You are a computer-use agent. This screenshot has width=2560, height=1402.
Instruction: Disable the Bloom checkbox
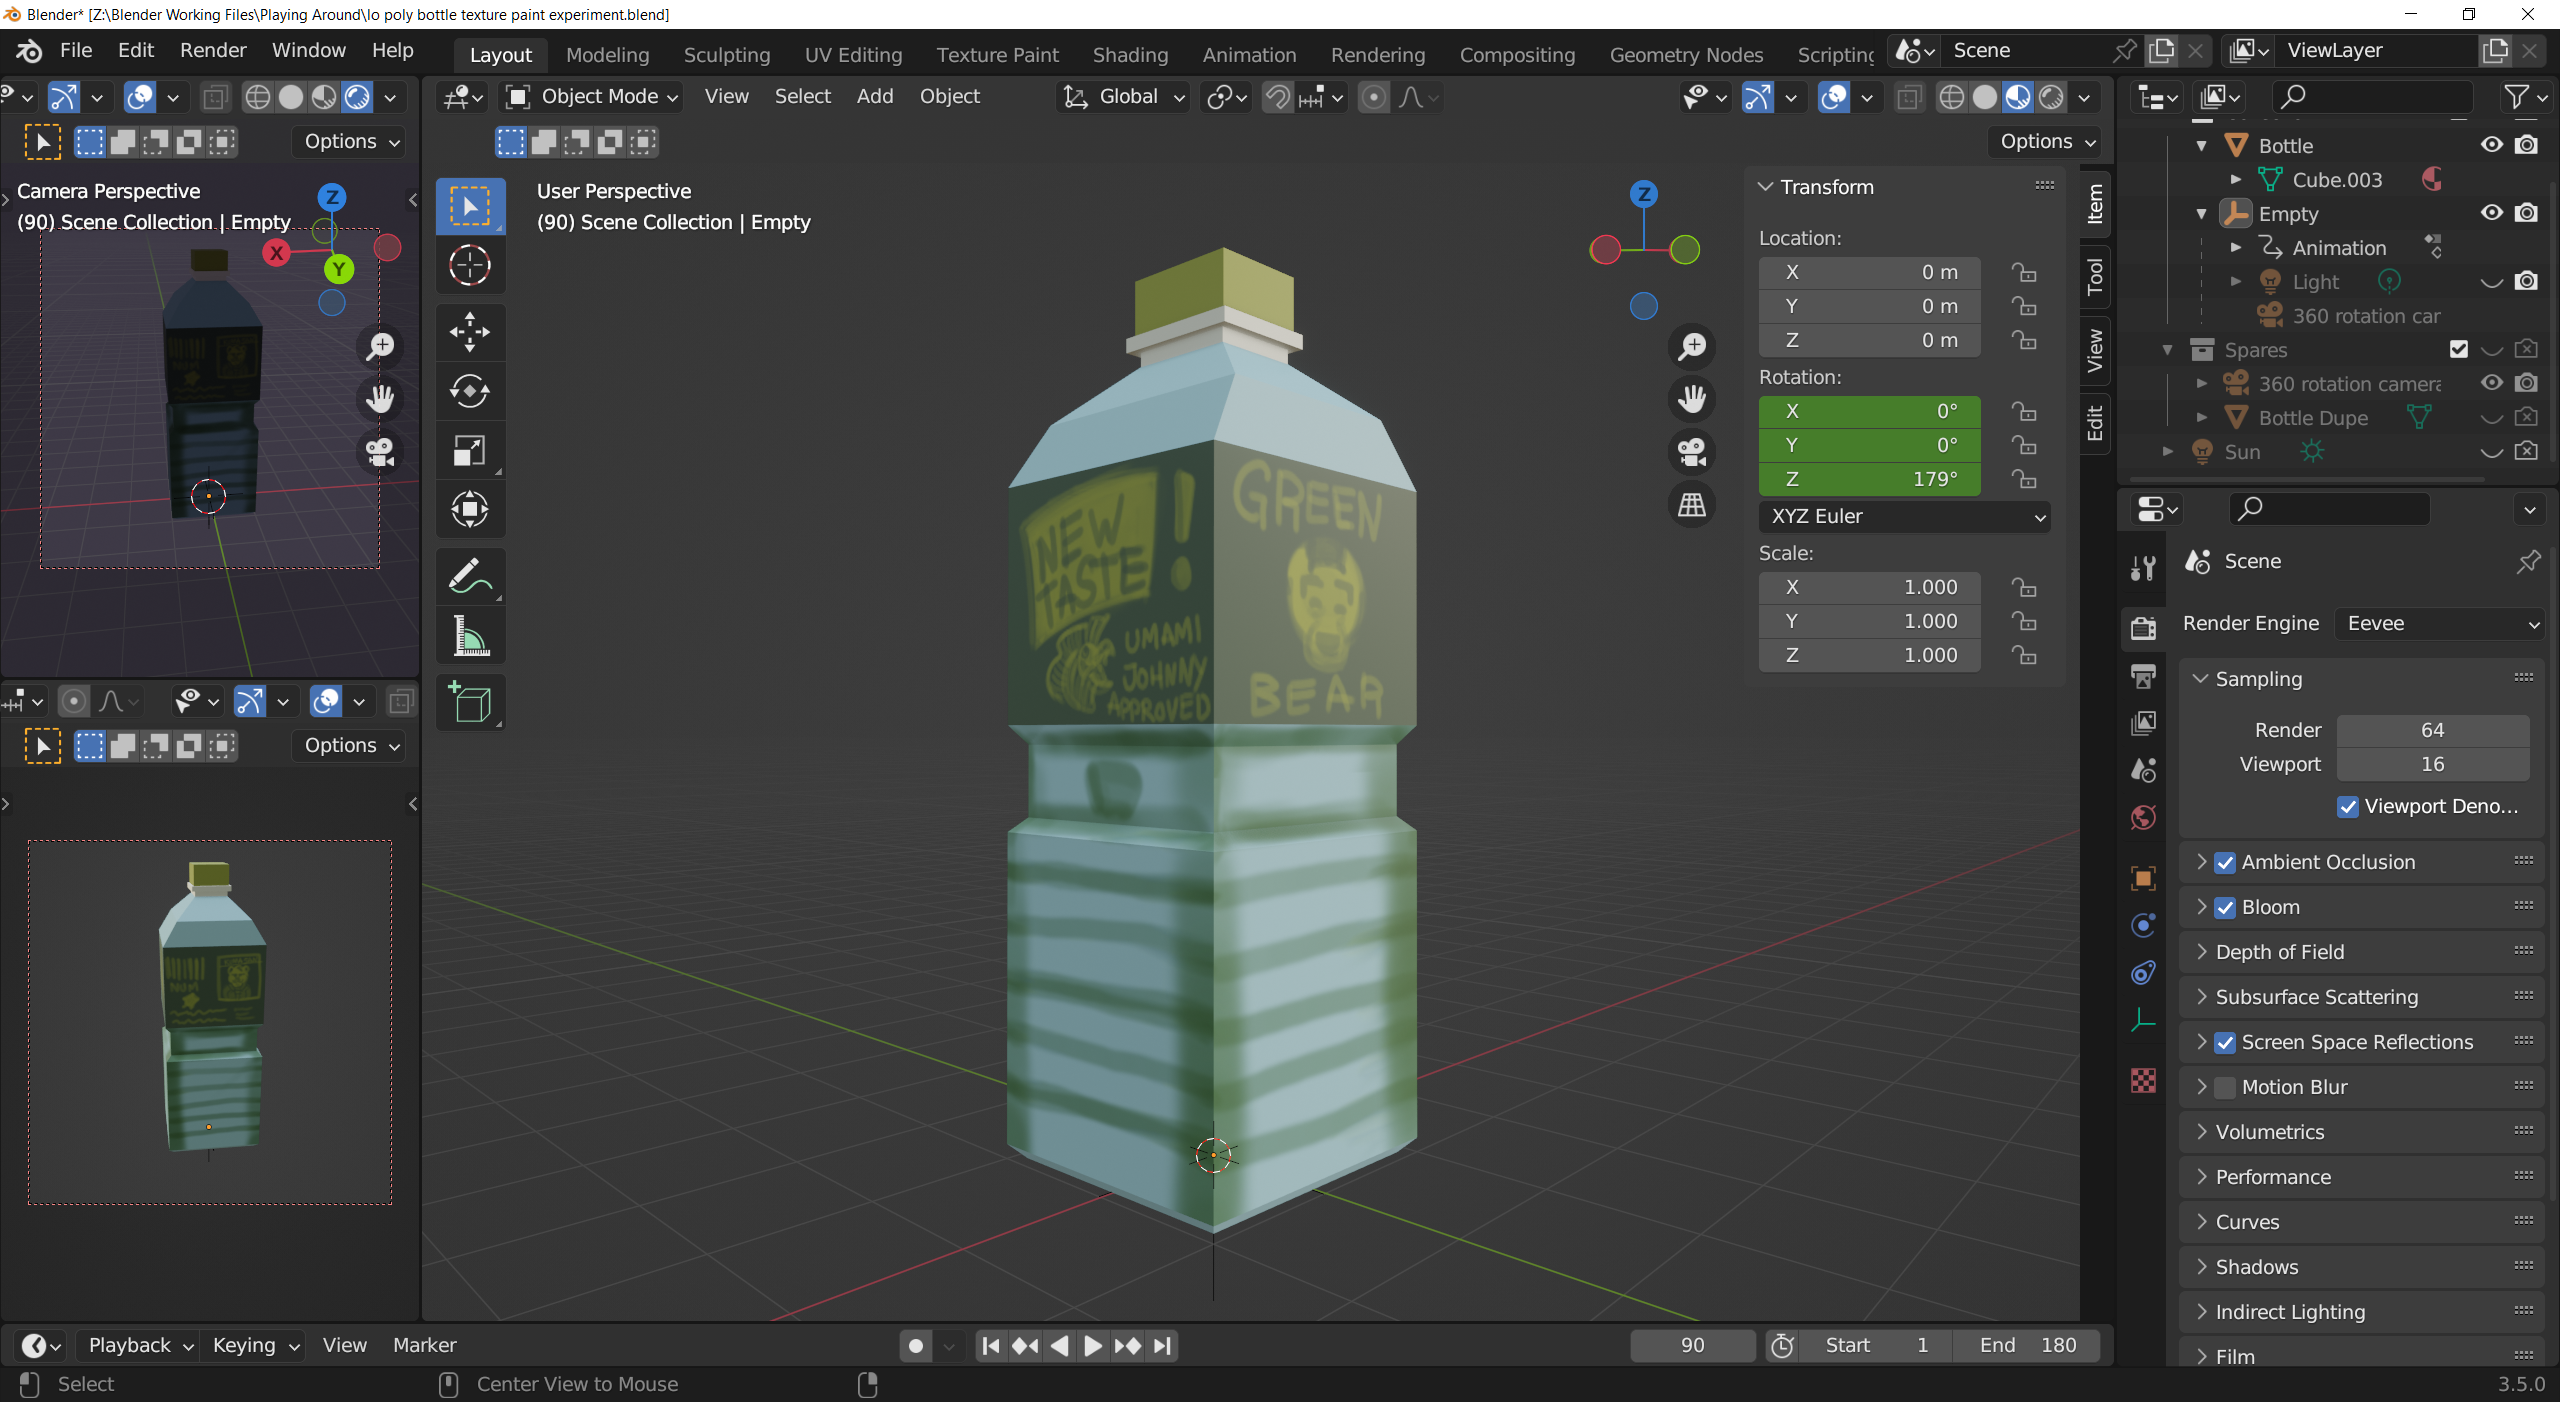pos(2225,908)
